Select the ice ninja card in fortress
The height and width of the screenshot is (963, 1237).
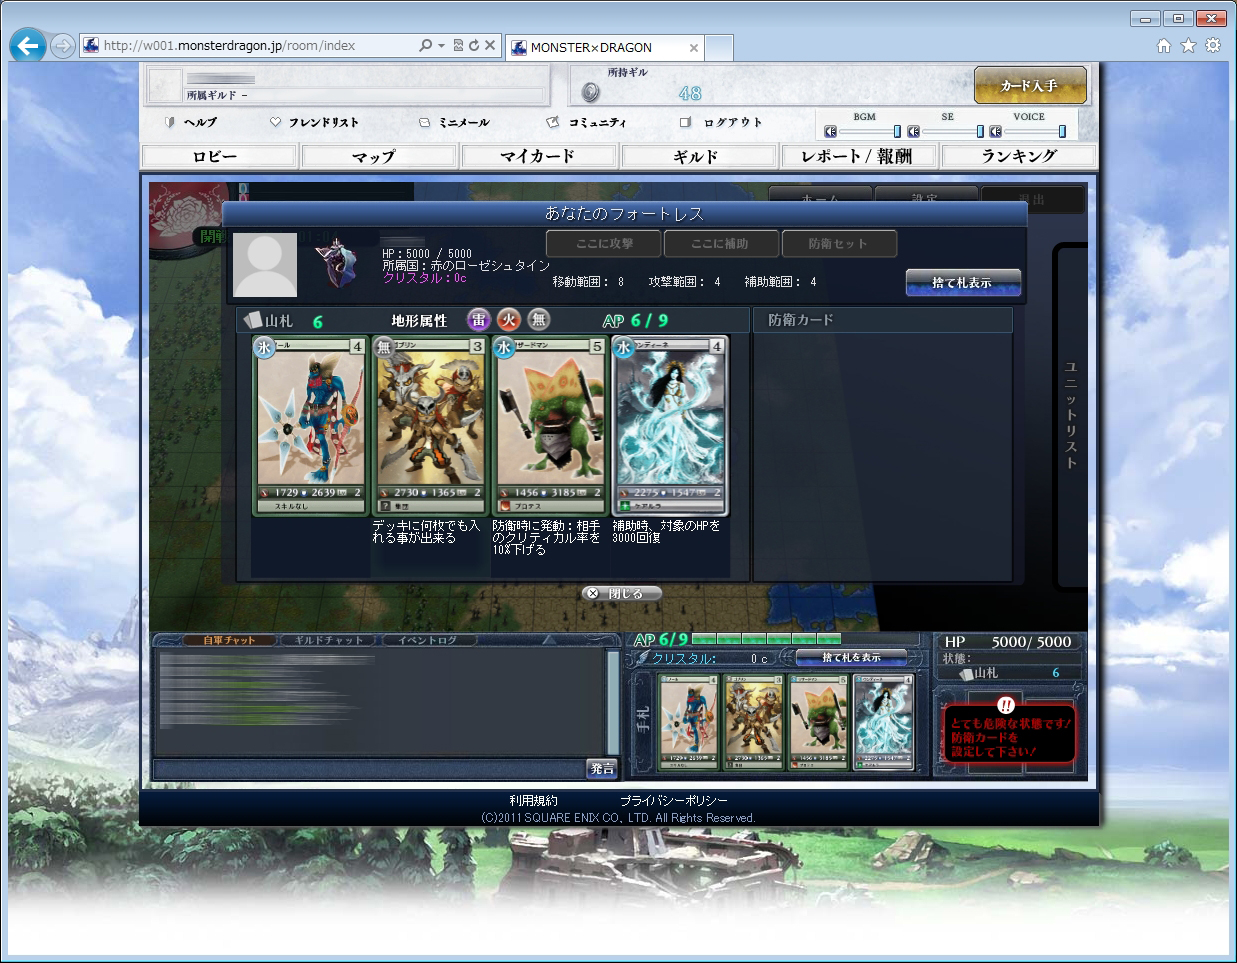point(309,425)
